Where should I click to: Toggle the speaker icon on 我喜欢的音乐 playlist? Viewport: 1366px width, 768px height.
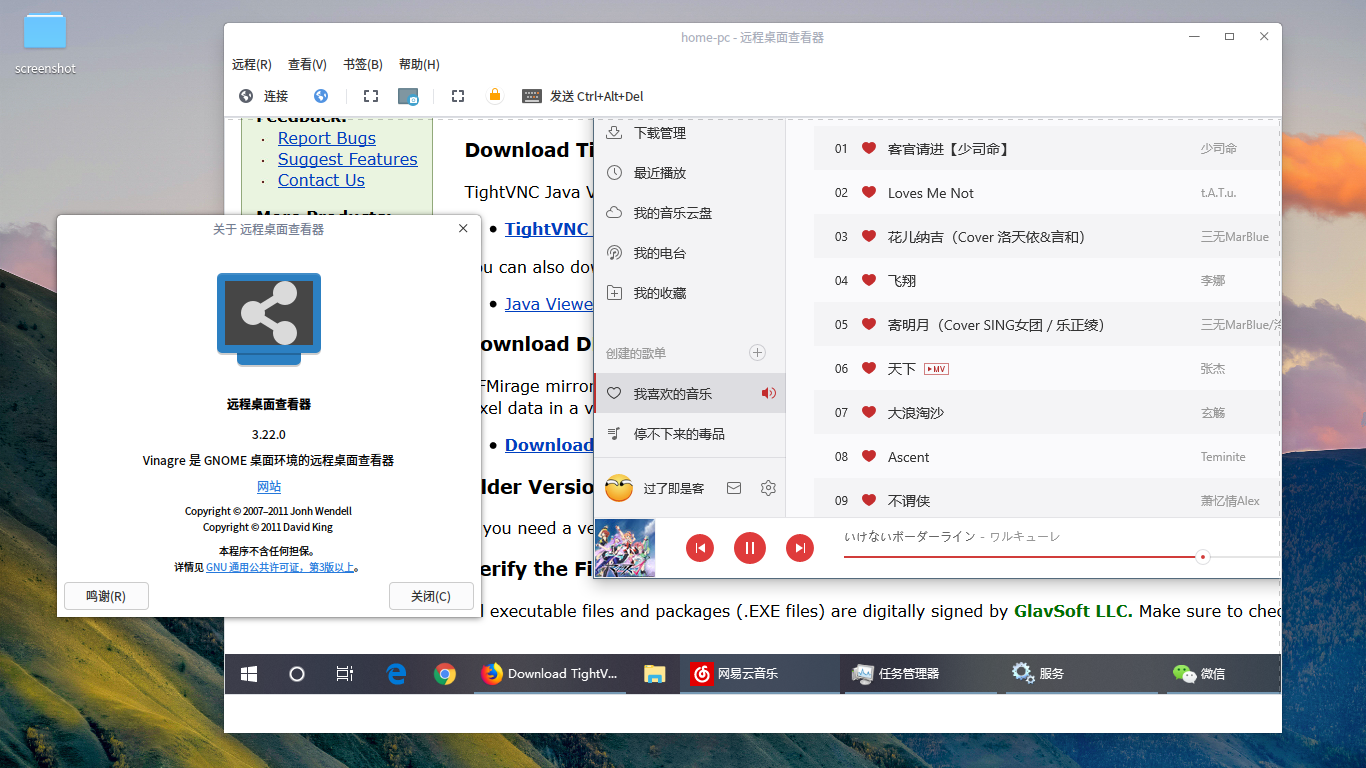click(x=768, y=393)
